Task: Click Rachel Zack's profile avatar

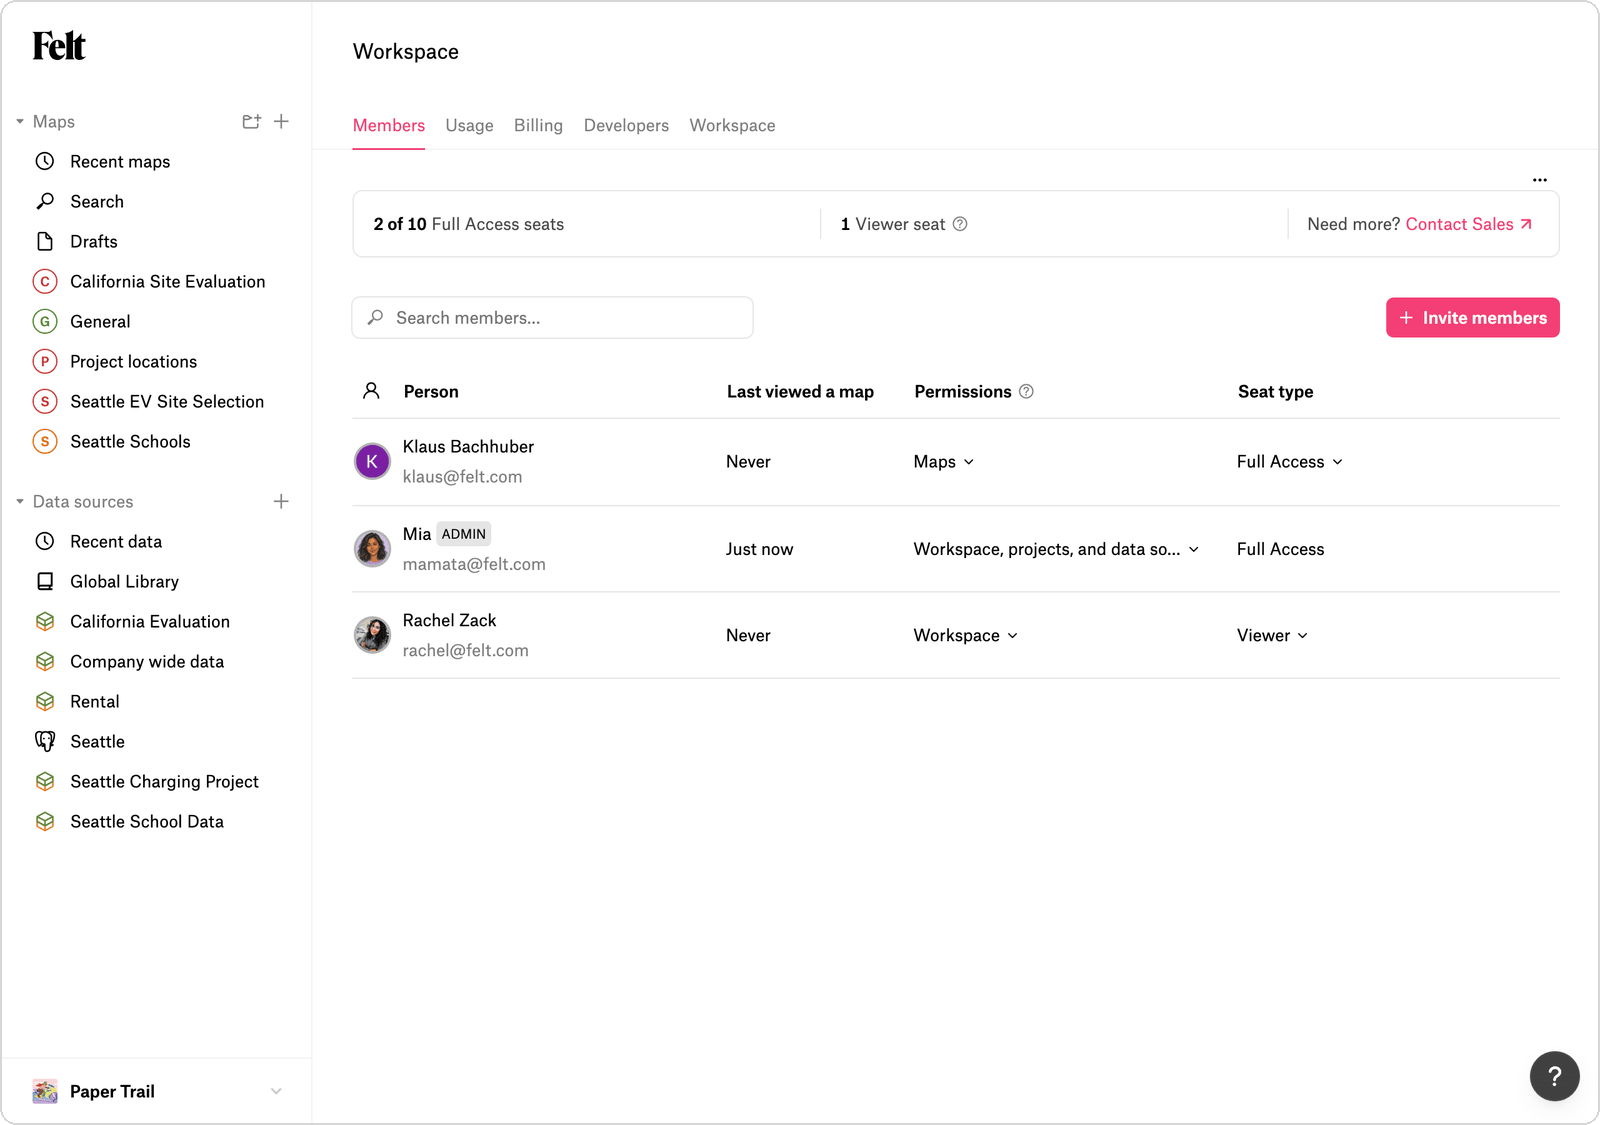Action: click(x=372, y=635)
